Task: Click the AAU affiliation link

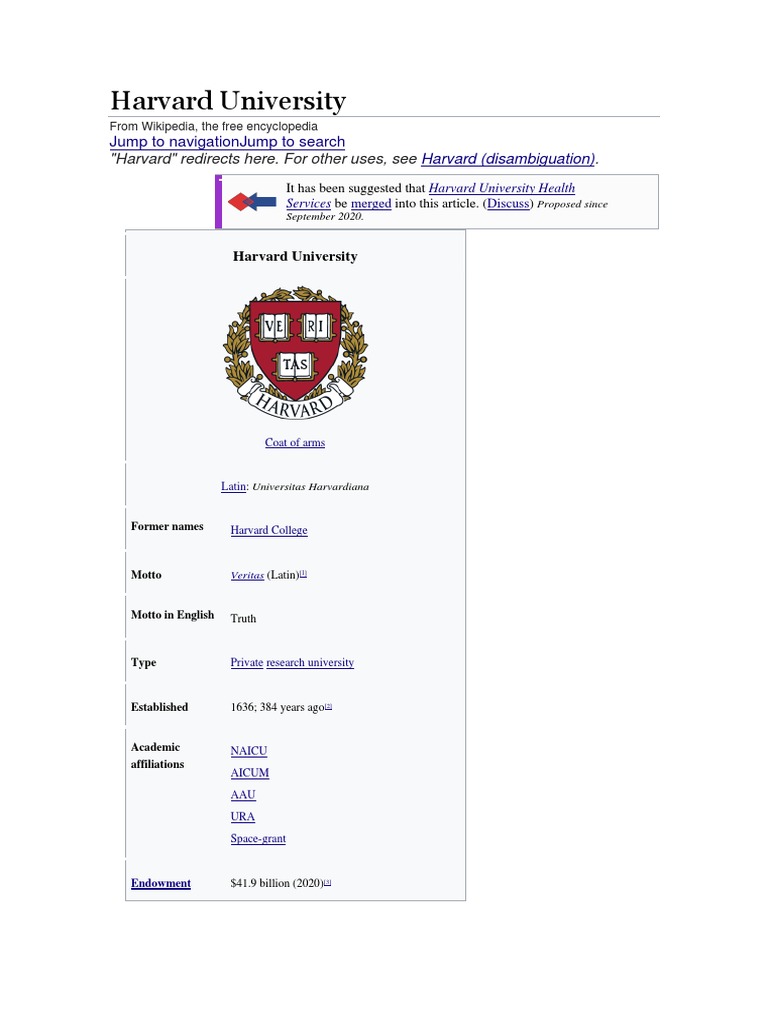Action: pos(243,795)
